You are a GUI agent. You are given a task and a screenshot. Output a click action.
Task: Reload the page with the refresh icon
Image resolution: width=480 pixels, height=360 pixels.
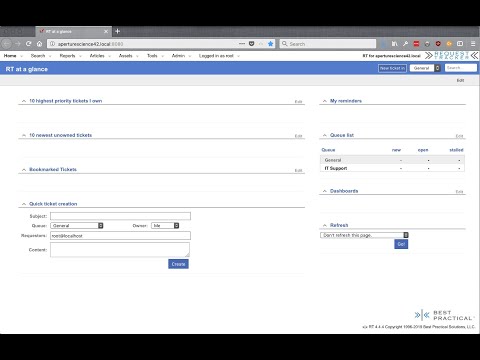tap(29, 44)
